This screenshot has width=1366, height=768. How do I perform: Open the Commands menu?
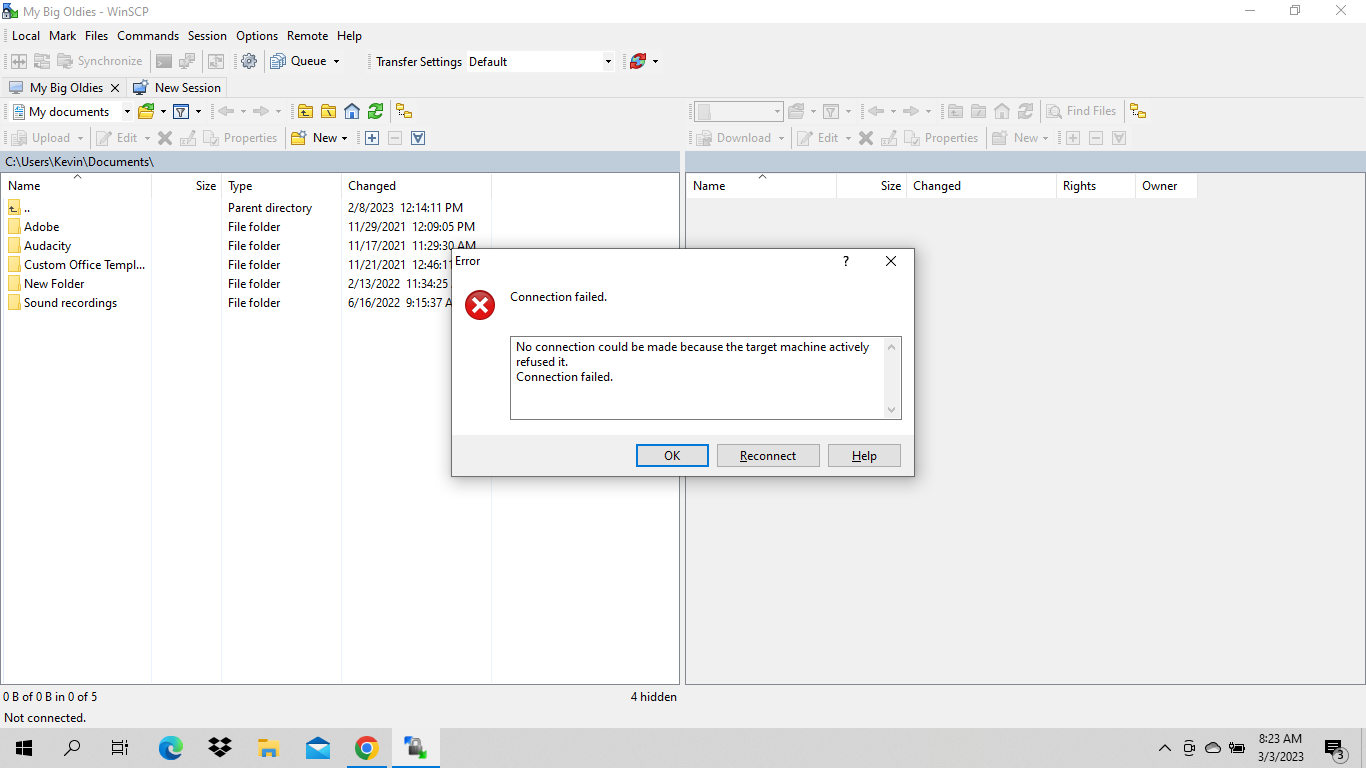148,36
